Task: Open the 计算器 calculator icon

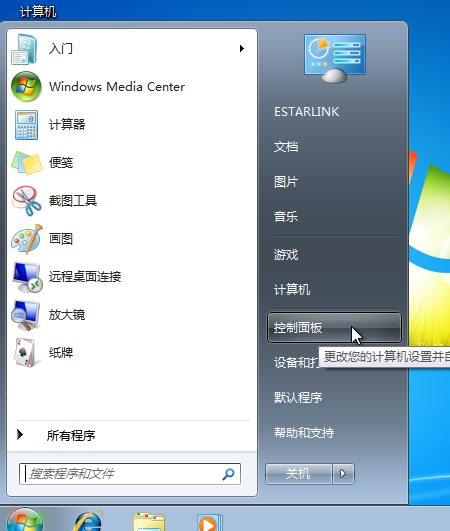Action: (x=26, y=125)
